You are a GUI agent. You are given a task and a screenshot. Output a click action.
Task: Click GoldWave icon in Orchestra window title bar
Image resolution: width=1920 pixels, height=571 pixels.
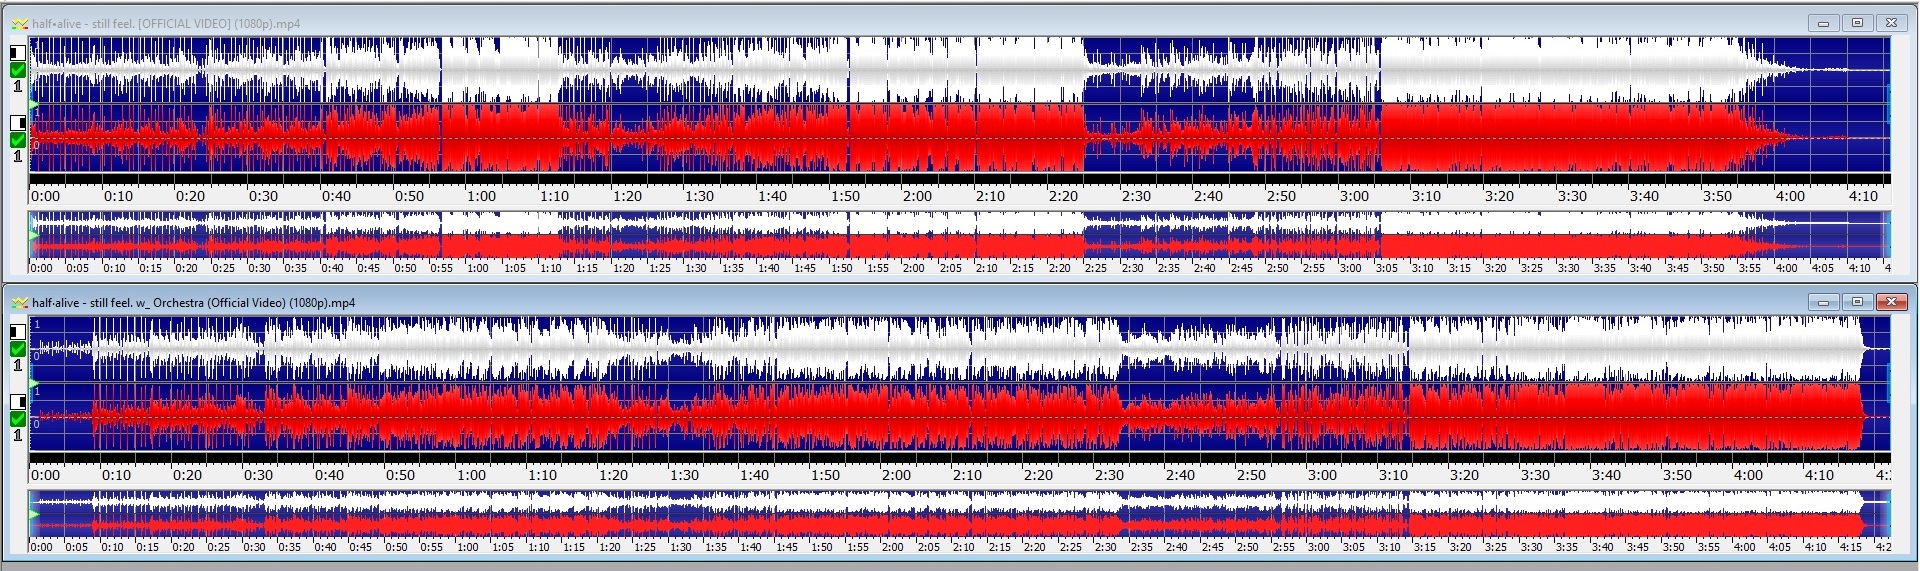tap(19, 302)
